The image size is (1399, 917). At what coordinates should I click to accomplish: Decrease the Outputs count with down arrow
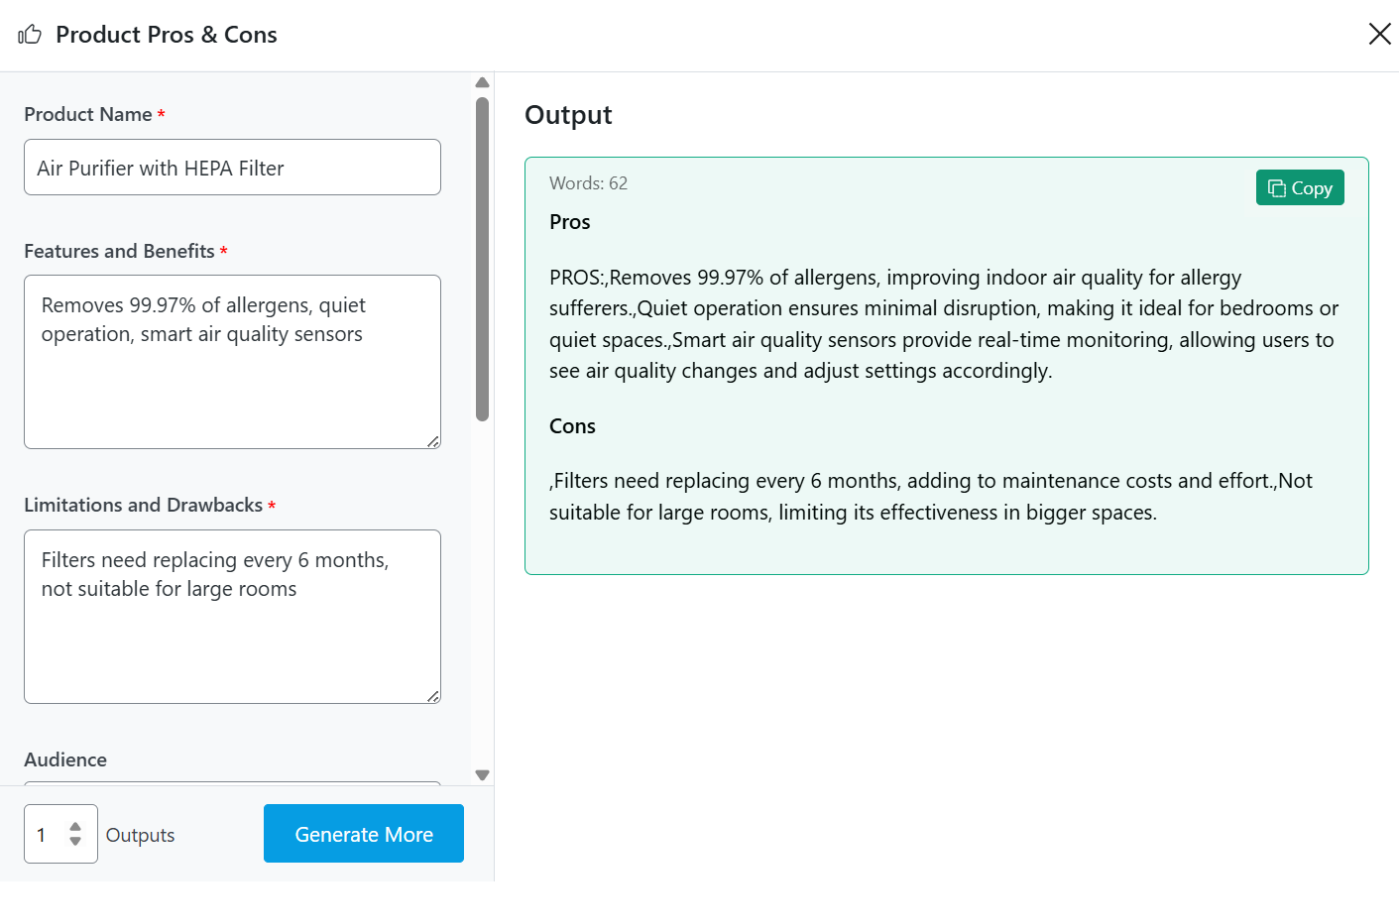click(75, 842)
